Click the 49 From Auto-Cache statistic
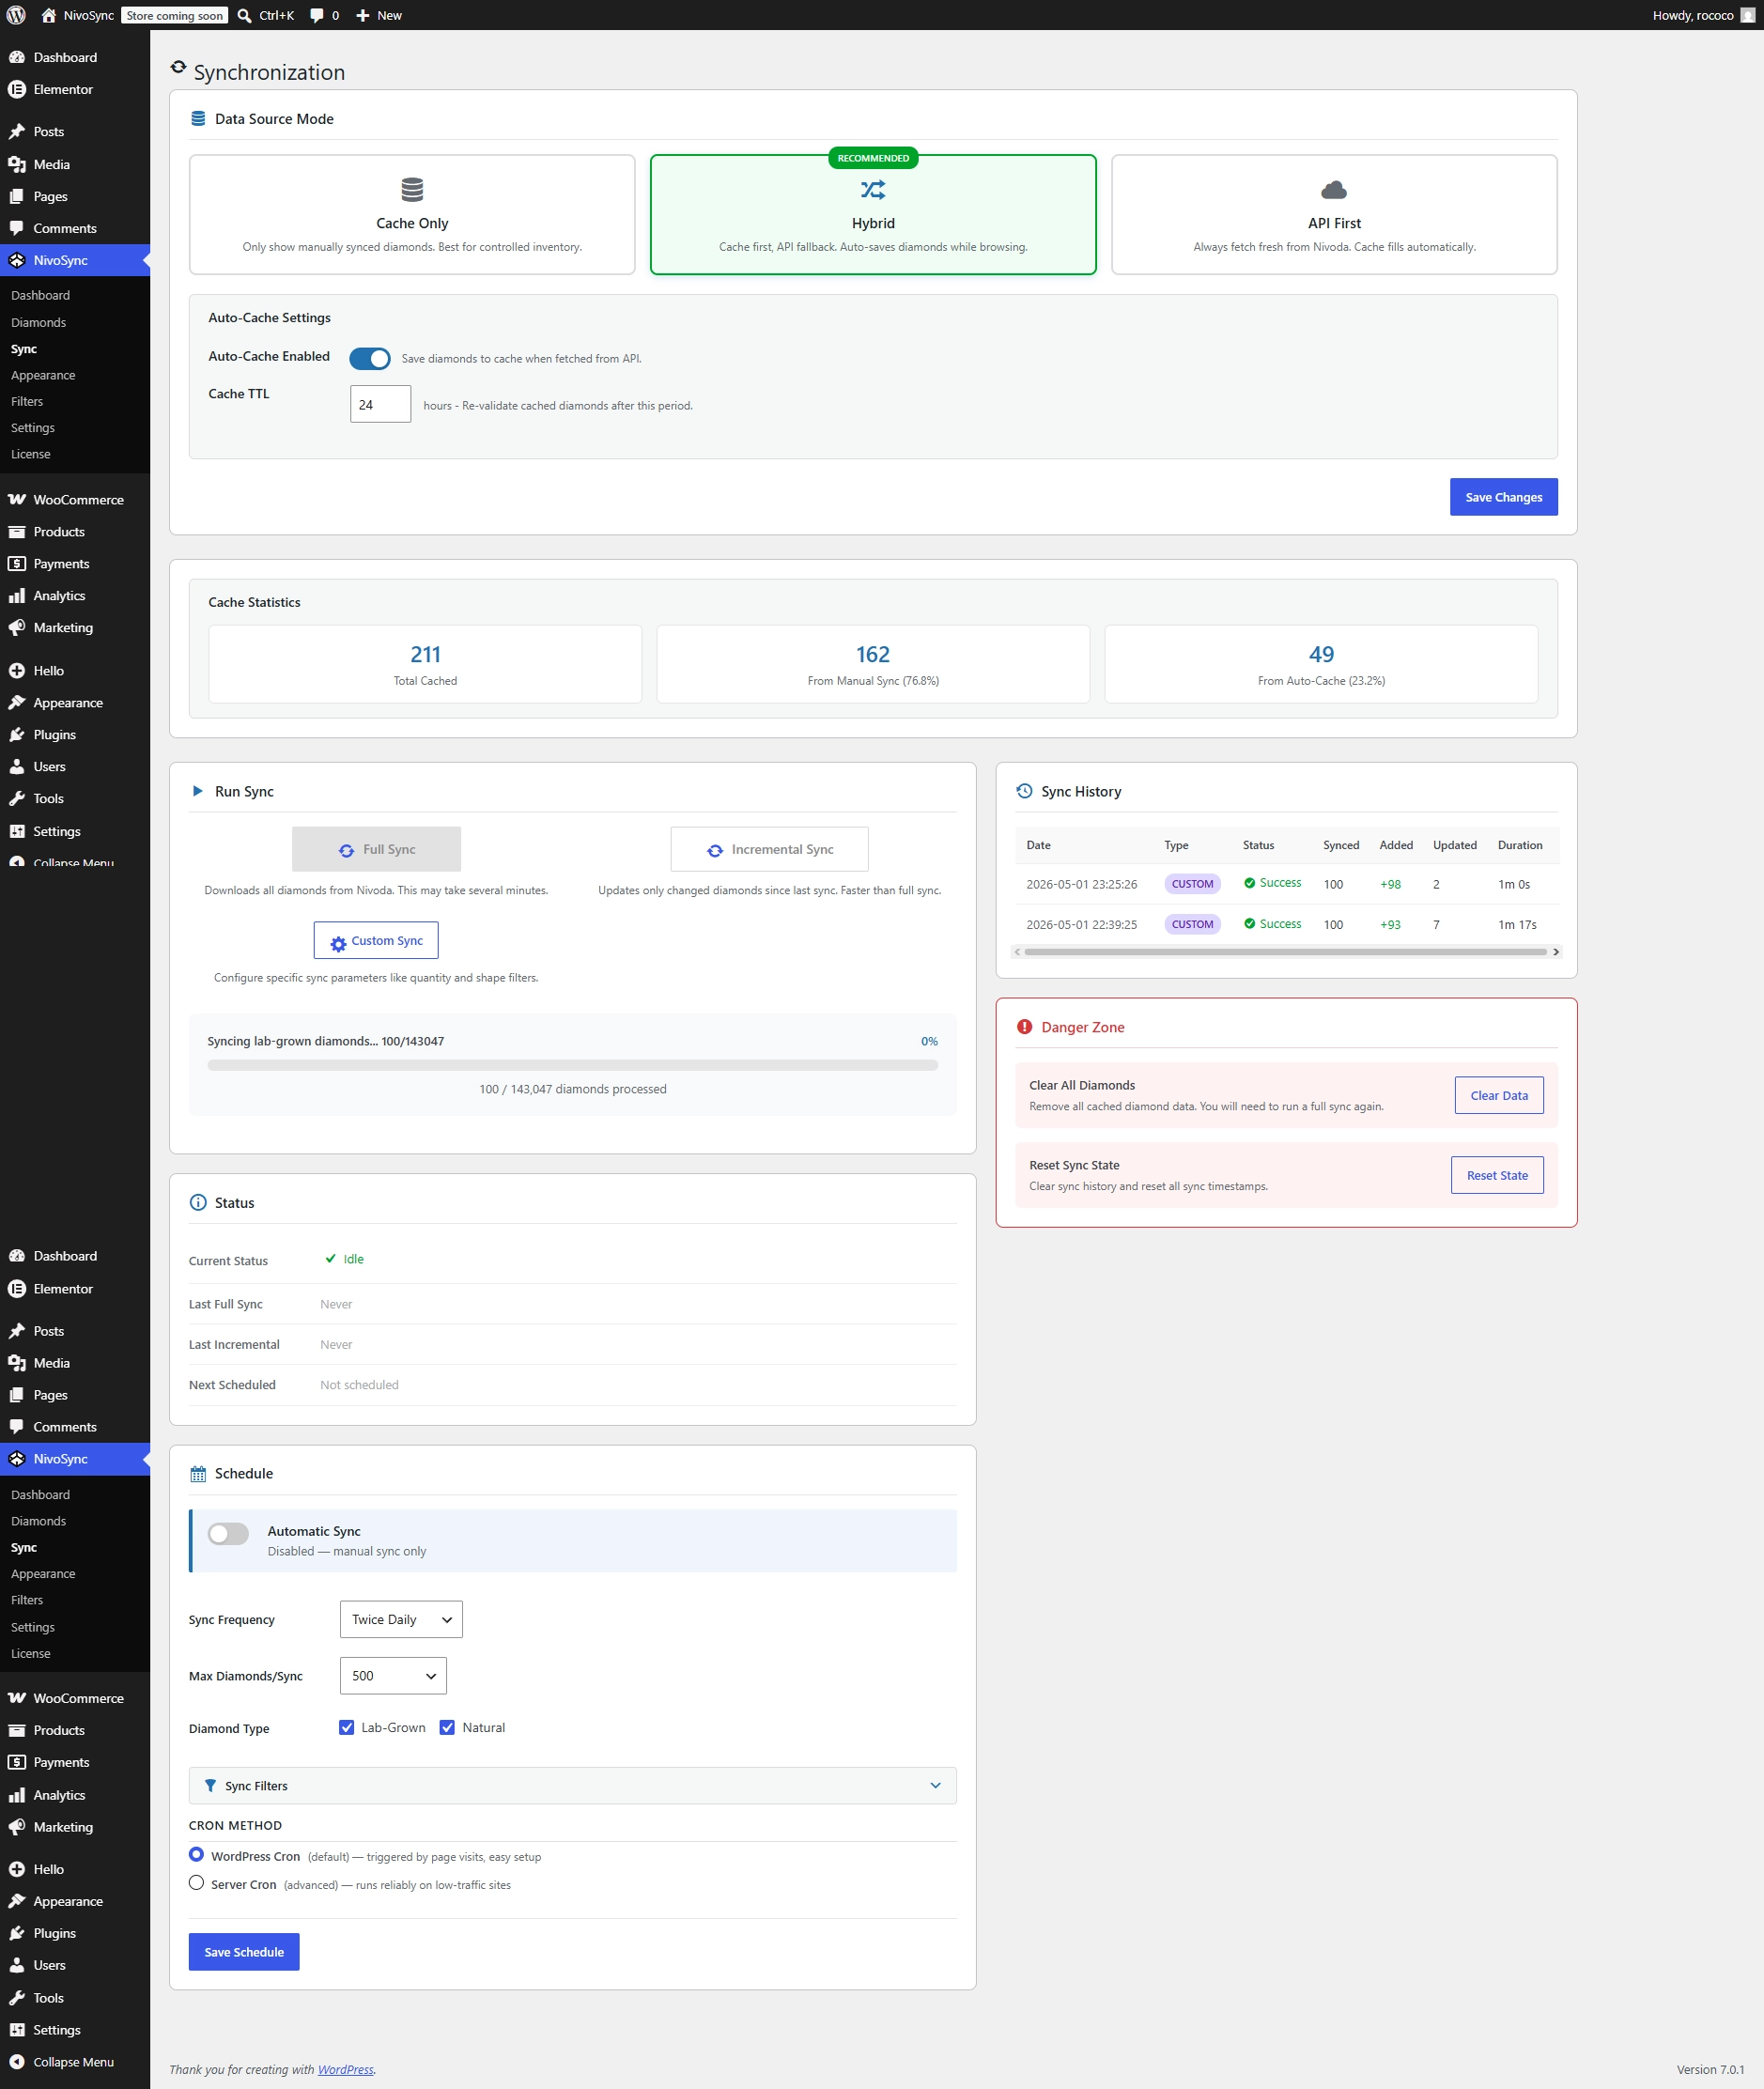Image resolution: width=1764 pixels, height=2089 pixels. coord(1321,664)
